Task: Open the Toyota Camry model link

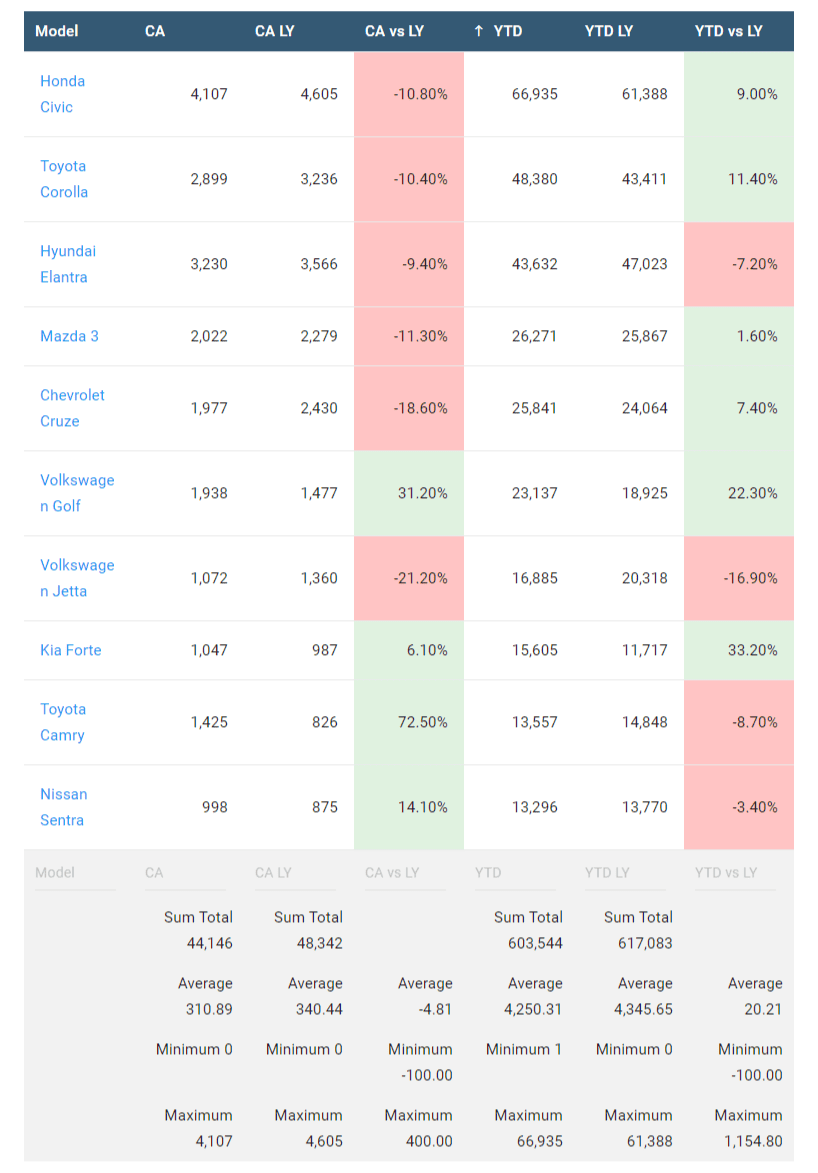Action: coord(63,722)
